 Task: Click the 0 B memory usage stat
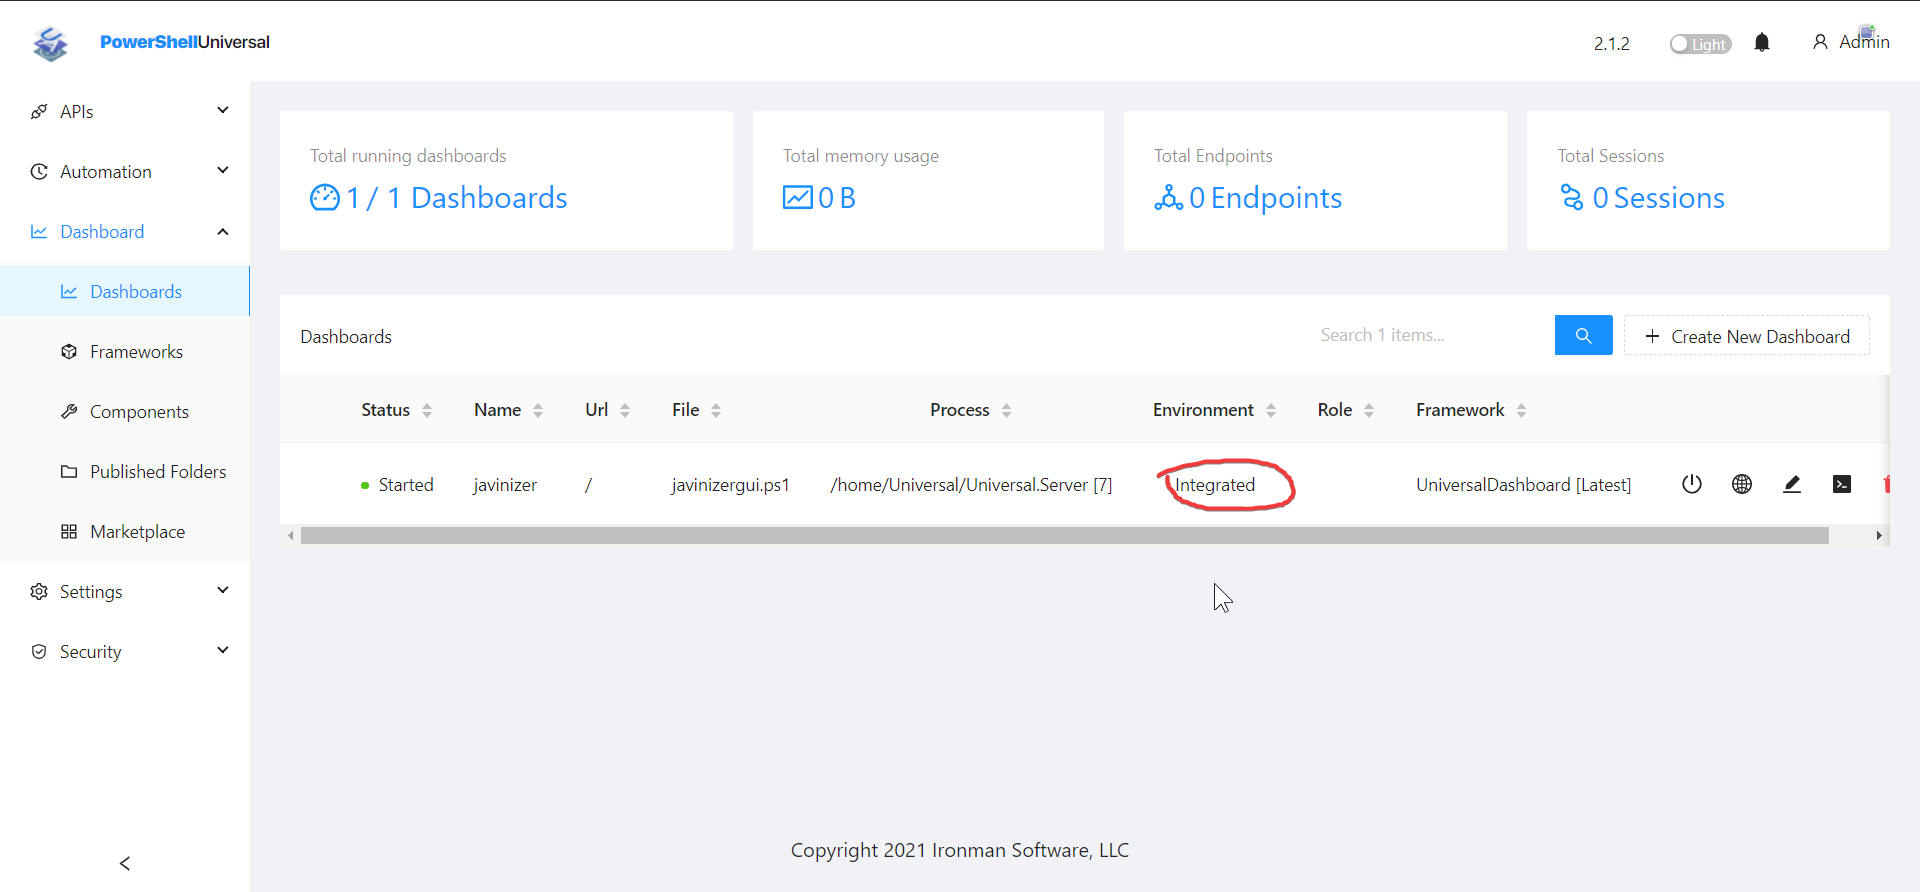(819, 198)
